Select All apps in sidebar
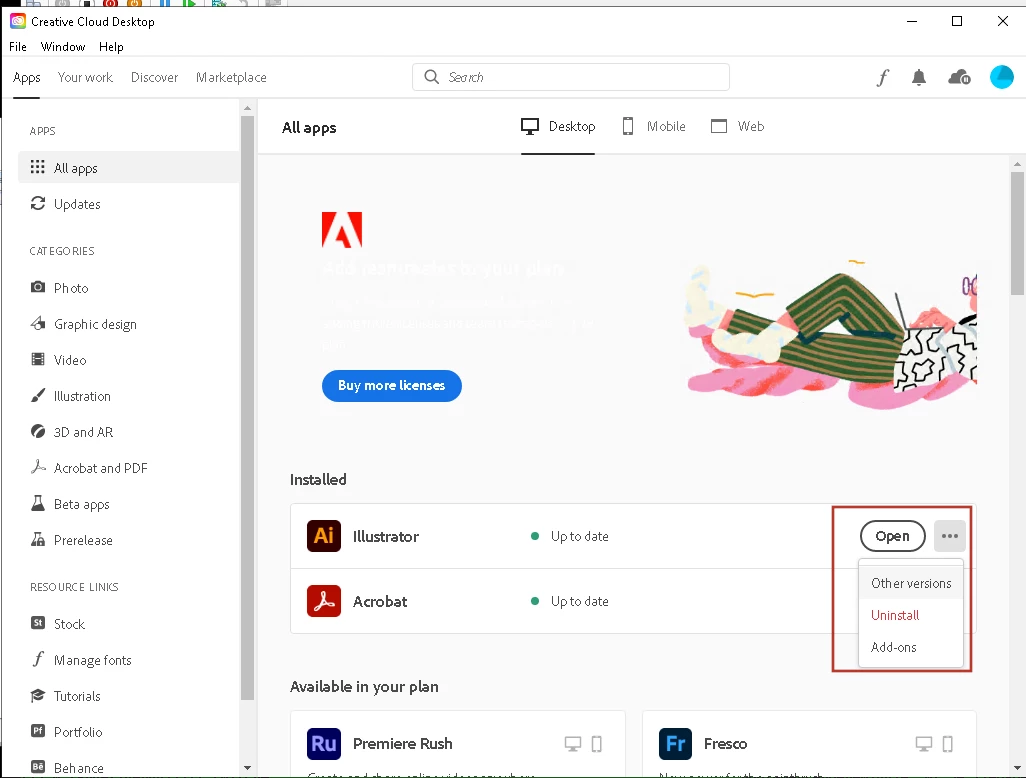1026x778 pixels. 128,168
